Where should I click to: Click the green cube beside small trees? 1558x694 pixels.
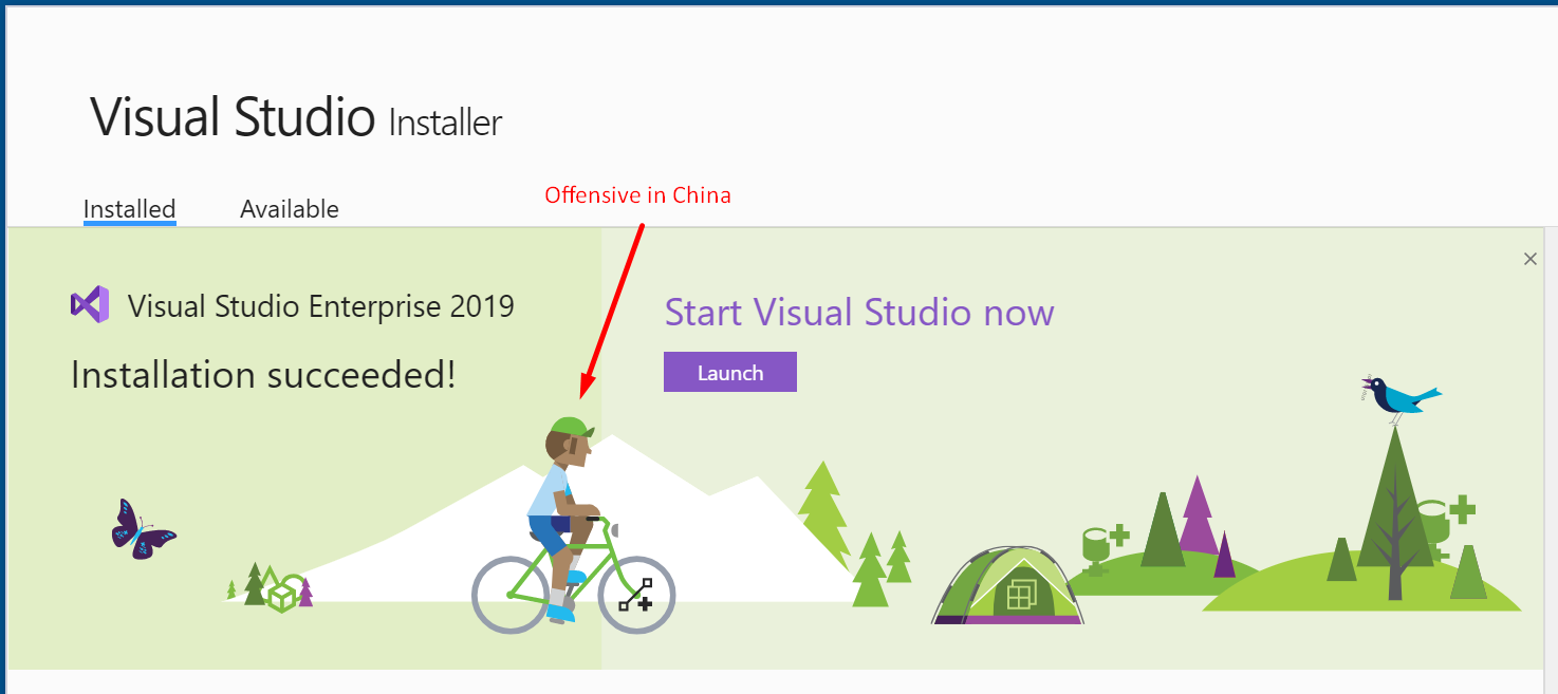pos(284,593)
